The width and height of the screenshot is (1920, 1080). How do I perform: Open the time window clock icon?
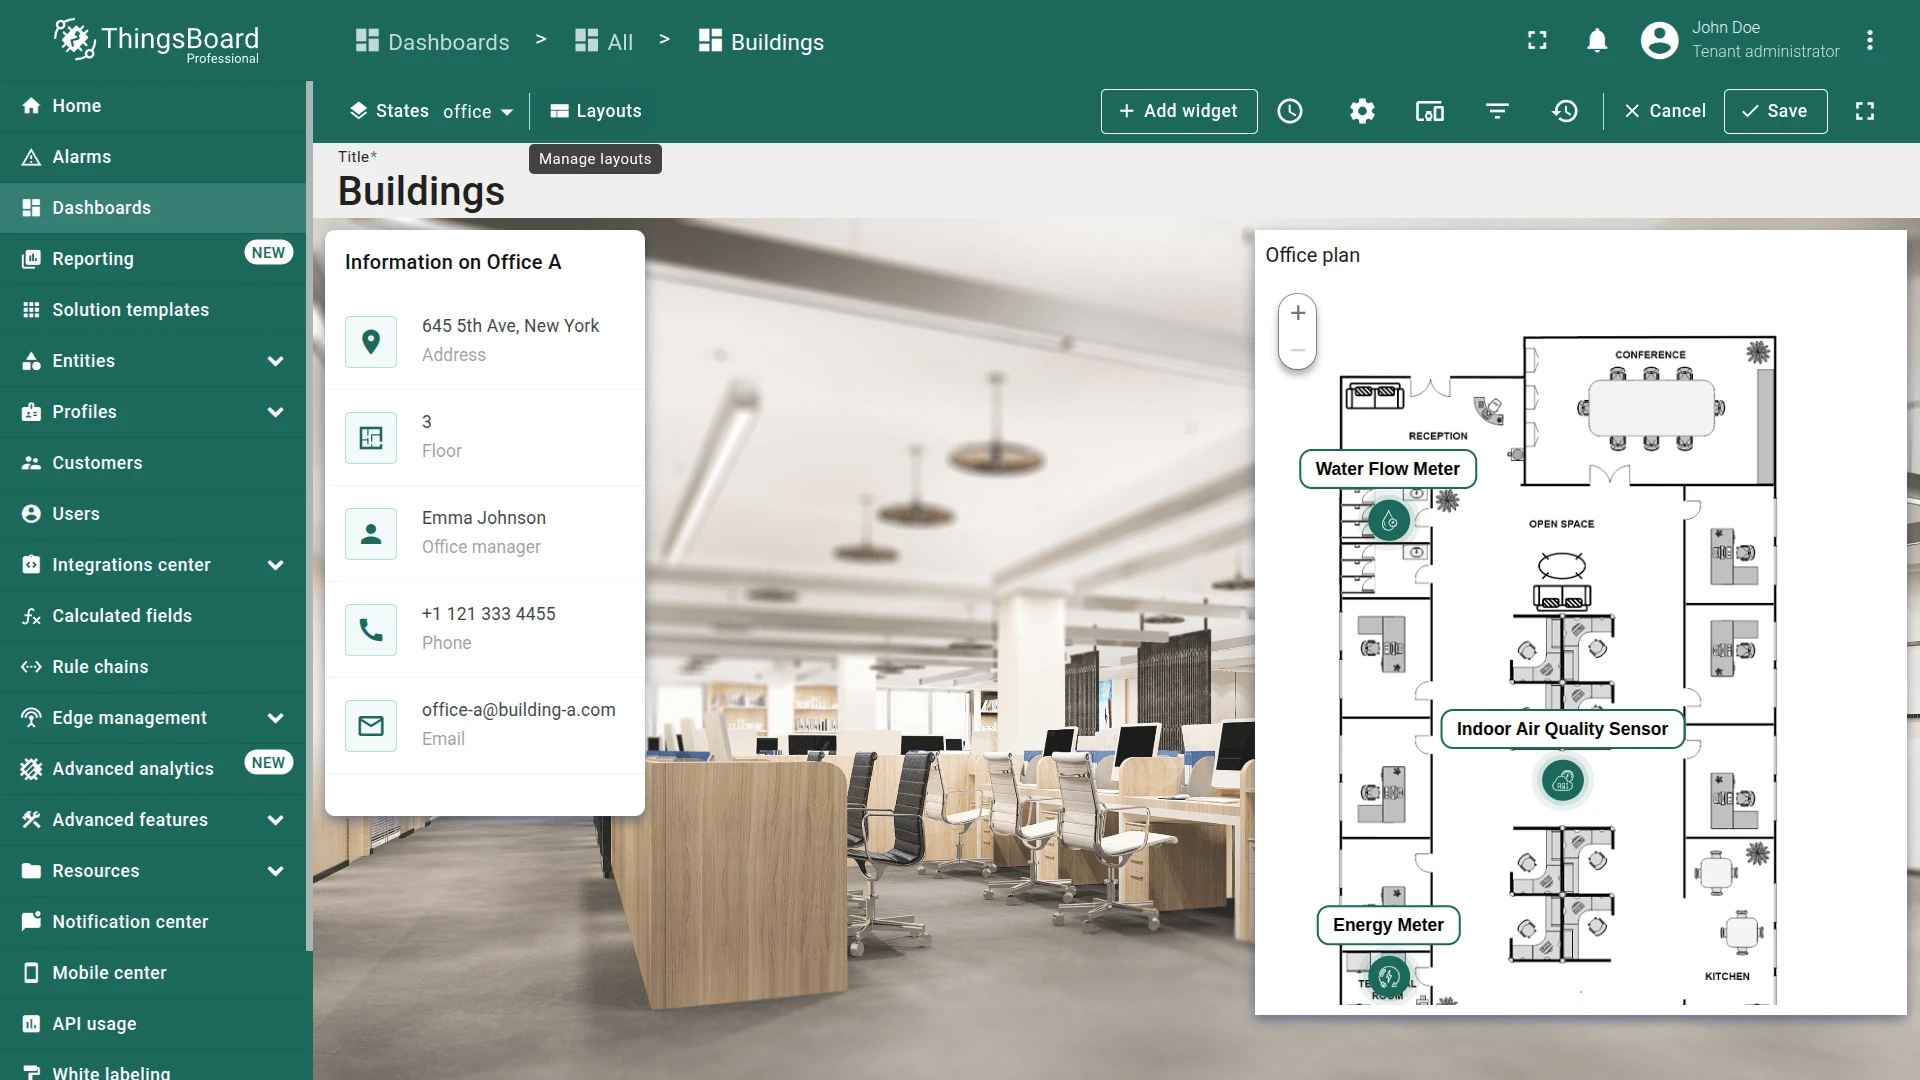(x=1290, y=111)
